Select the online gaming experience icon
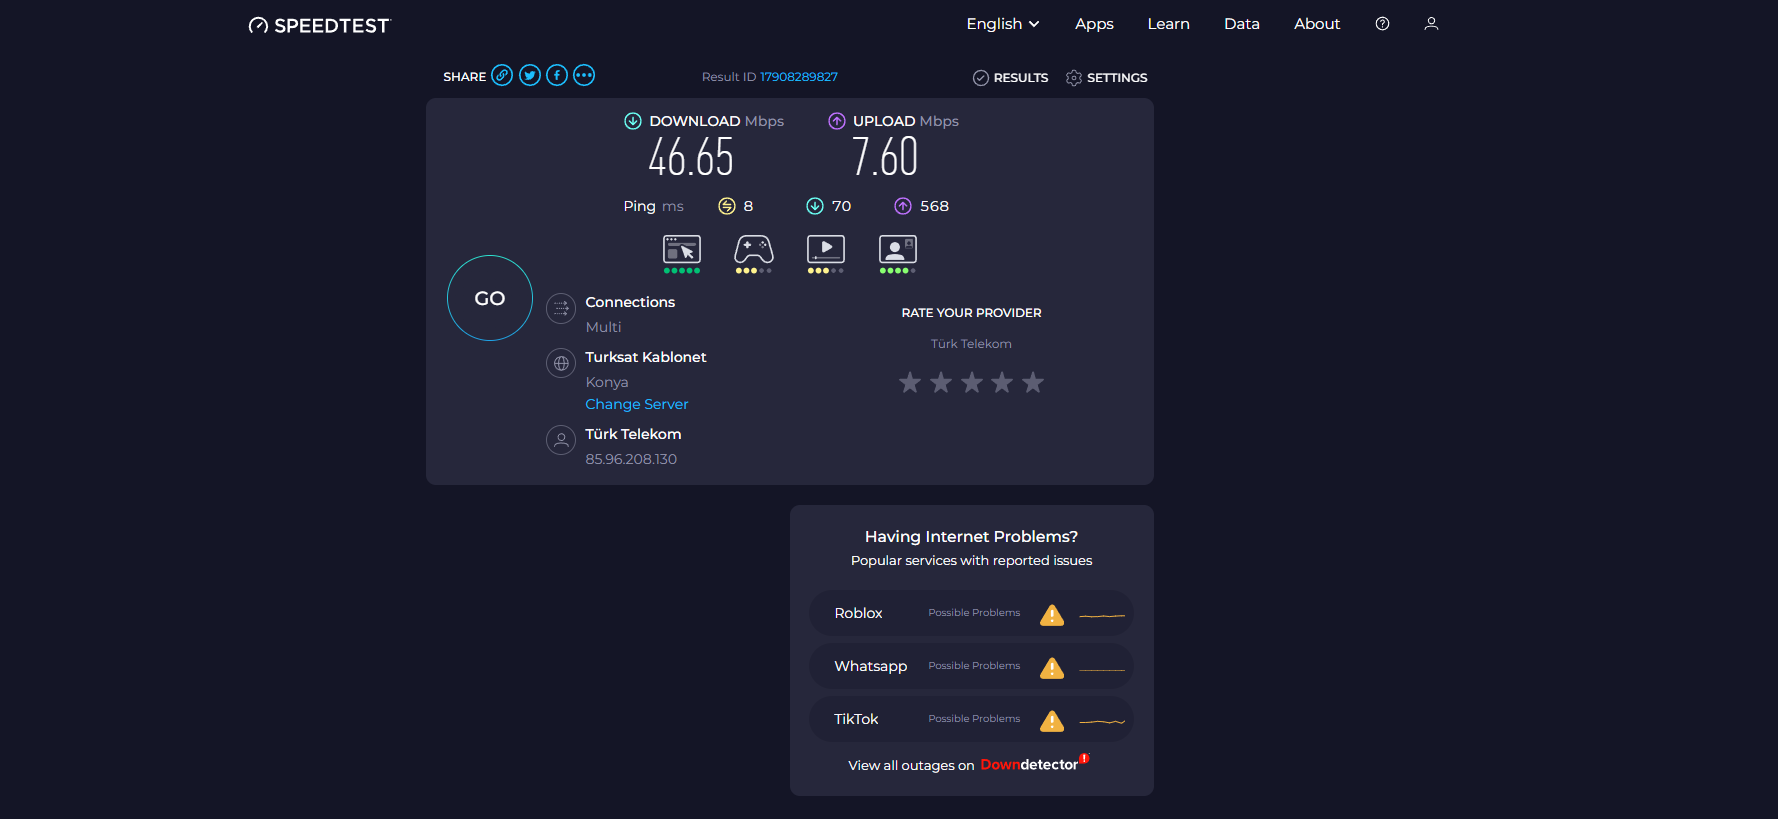Screen dimensions: 1778x819 [754, 249]
